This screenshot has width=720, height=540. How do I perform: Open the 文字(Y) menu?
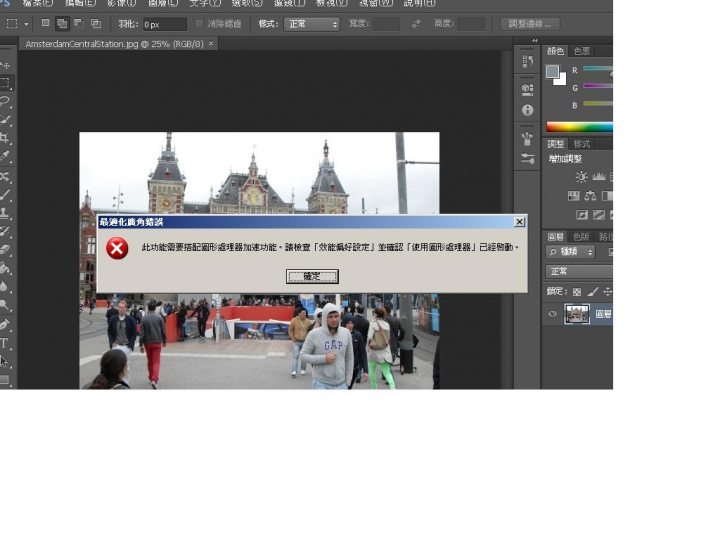click(205, 3)
